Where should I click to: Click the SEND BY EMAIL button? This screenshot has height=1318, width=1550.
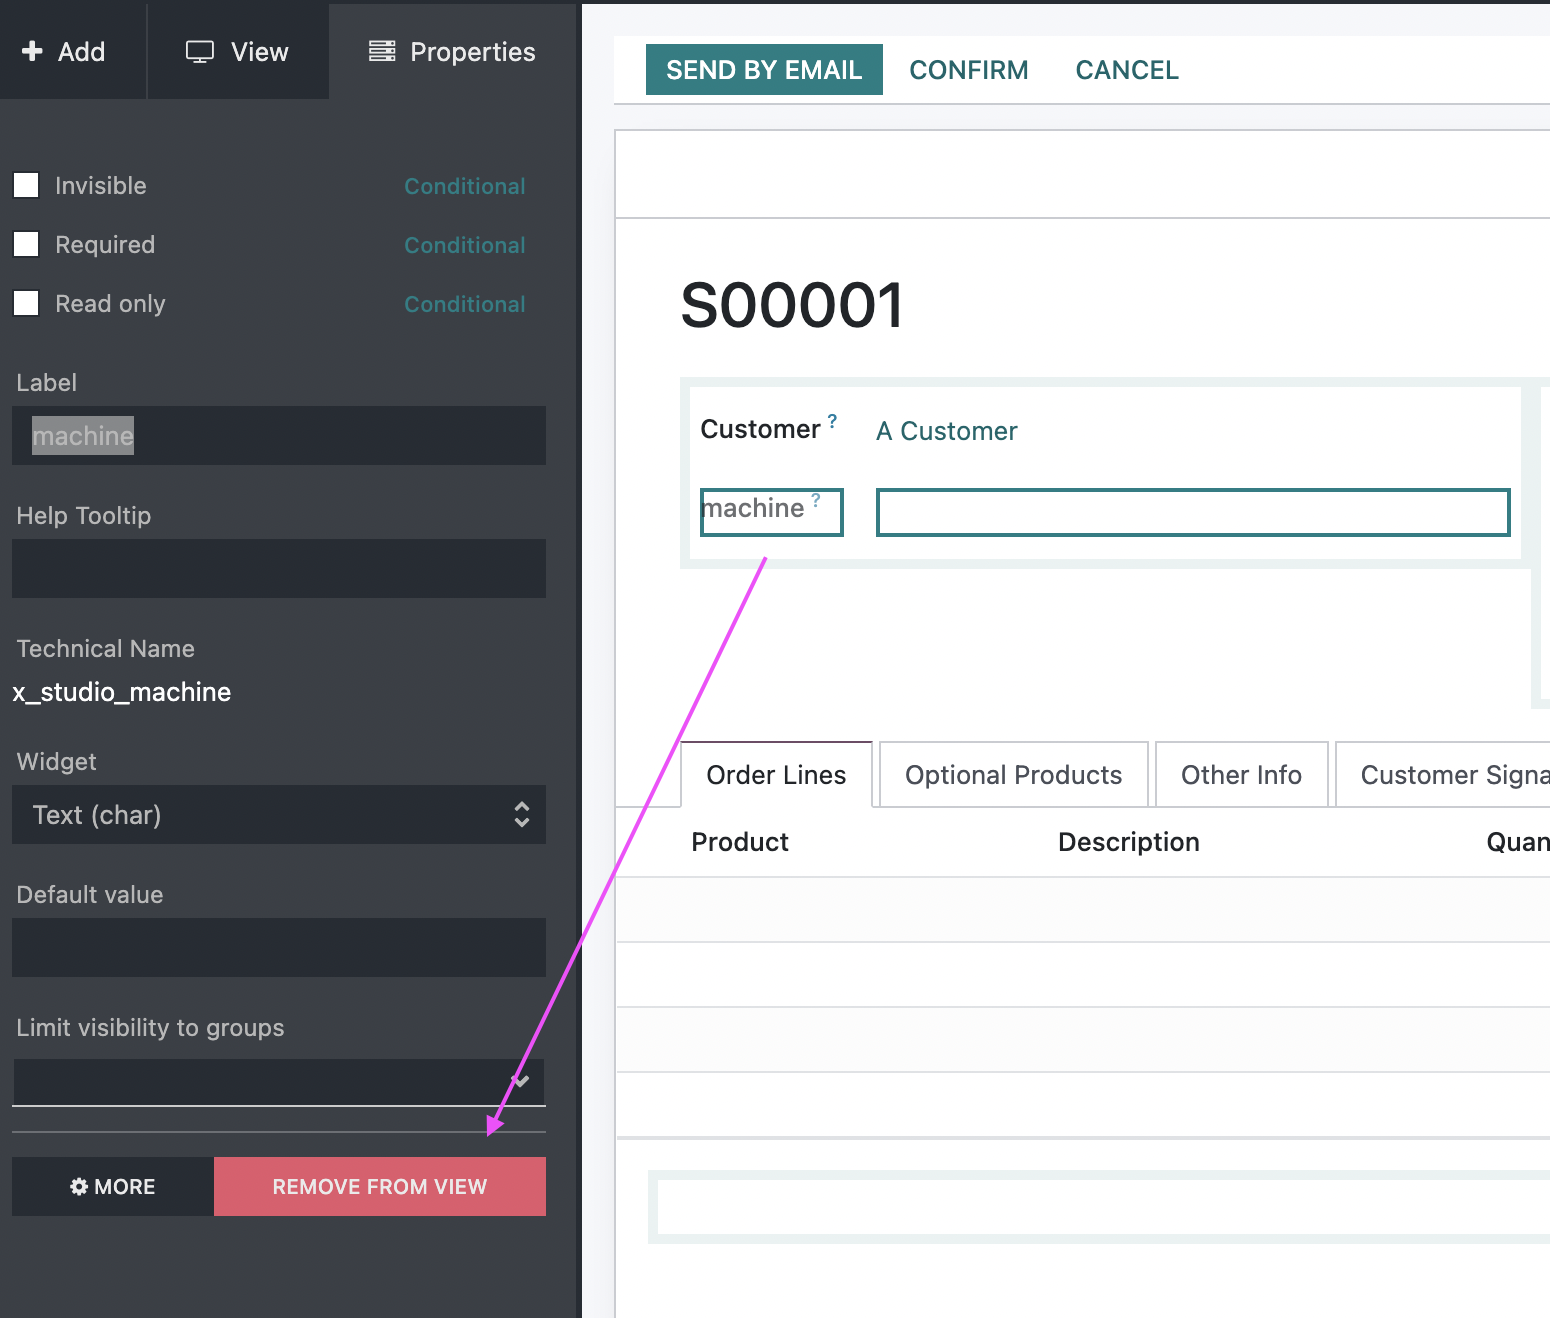(x=764, y=70)
